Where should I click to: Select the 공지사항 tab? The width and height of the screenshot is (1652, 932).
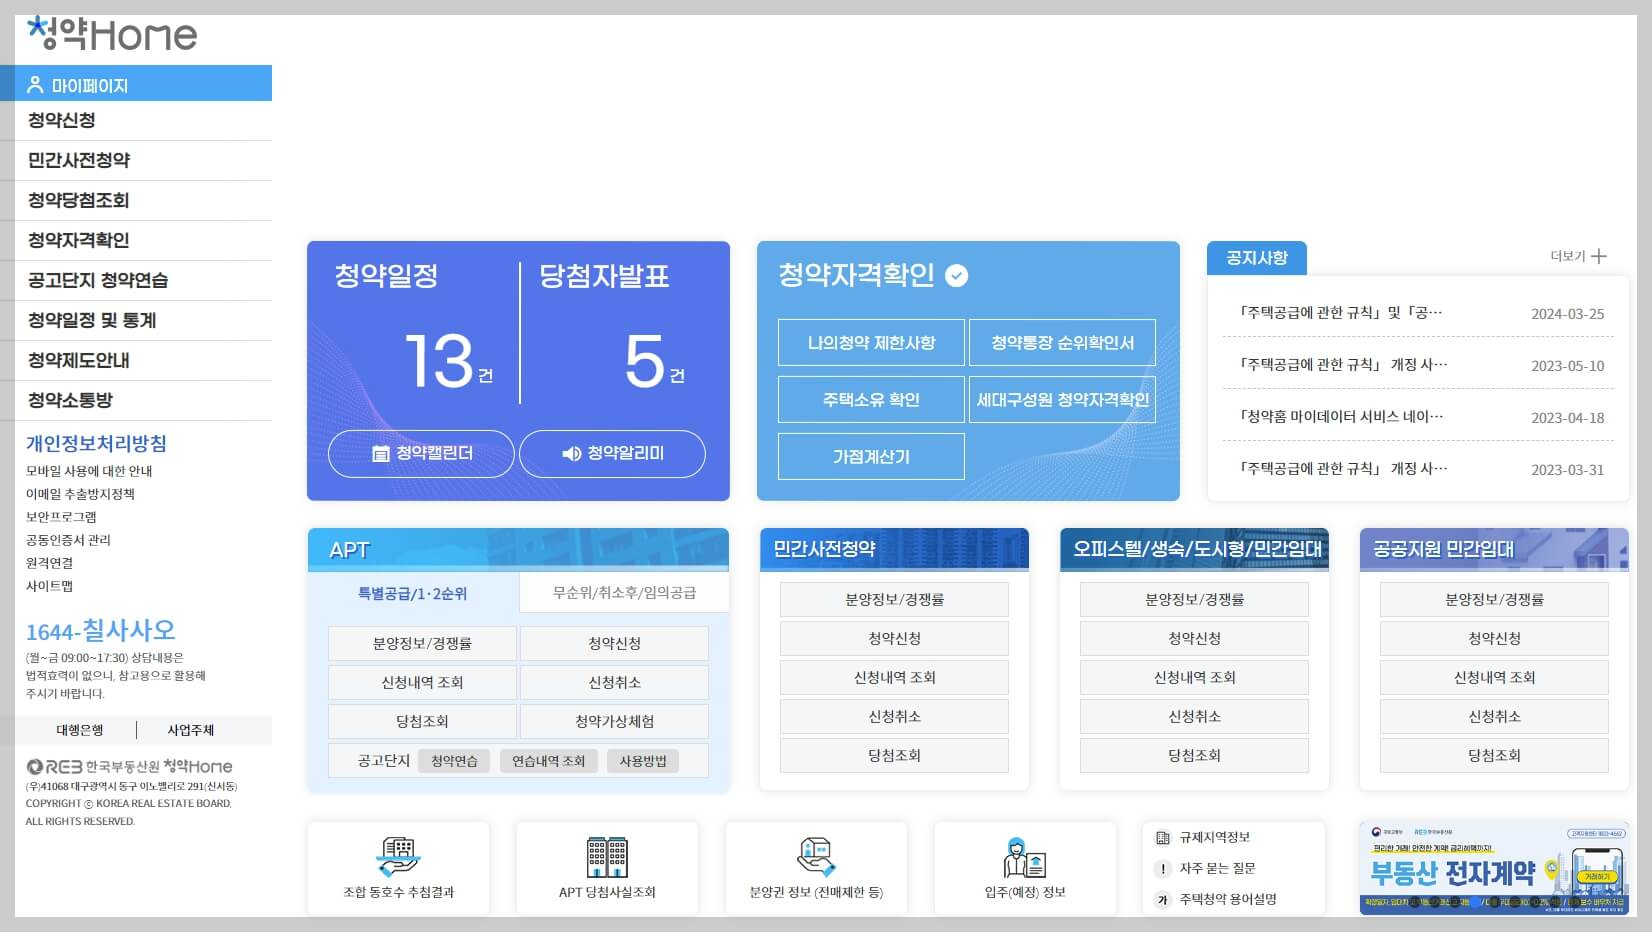coord(1257,258)
